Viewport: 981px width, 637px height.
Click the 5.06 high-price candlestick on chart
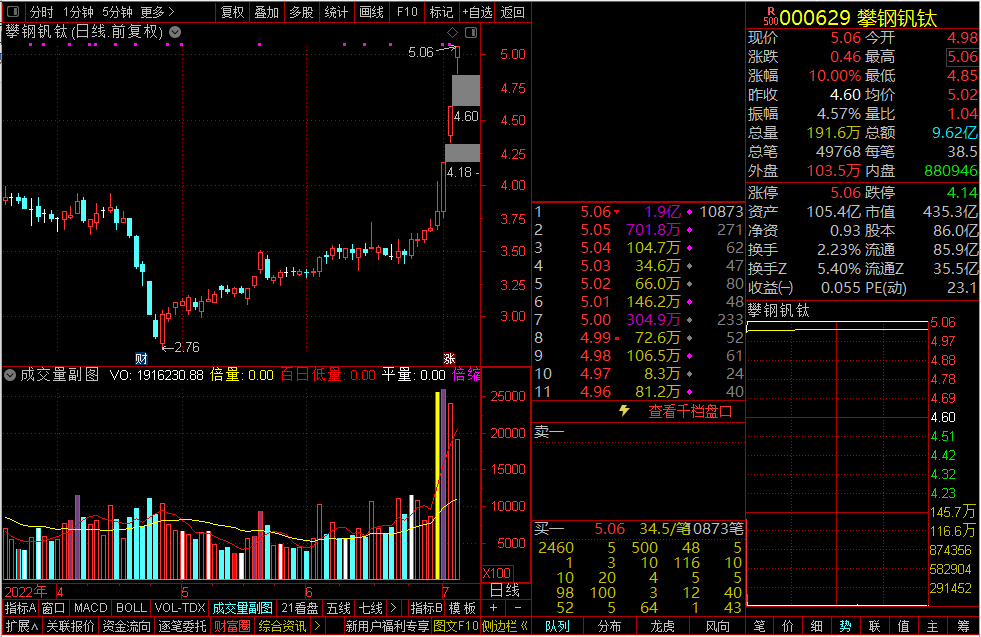tap(457, 52)
